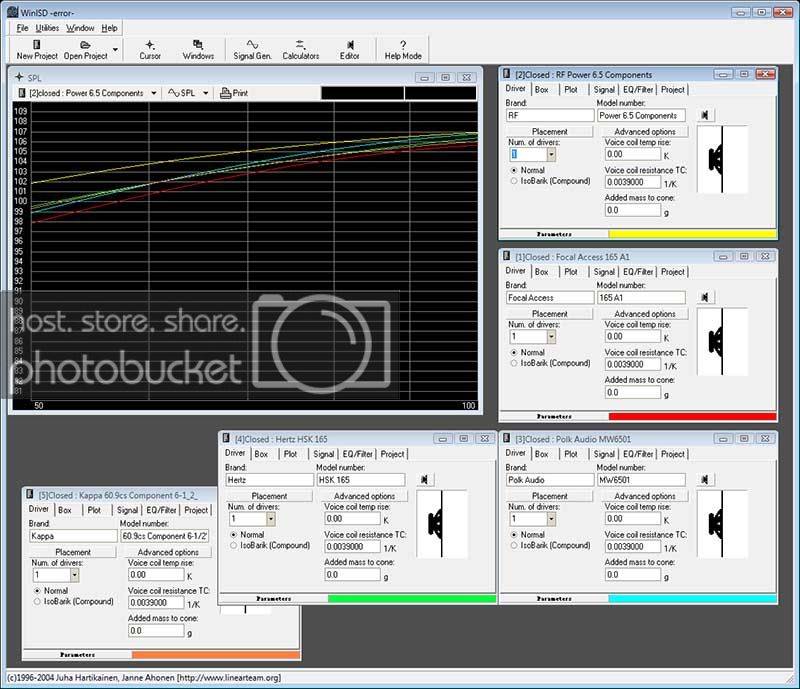Select IsoBarik (Compound) in Polk Audio window

click(x=514, y=545)
